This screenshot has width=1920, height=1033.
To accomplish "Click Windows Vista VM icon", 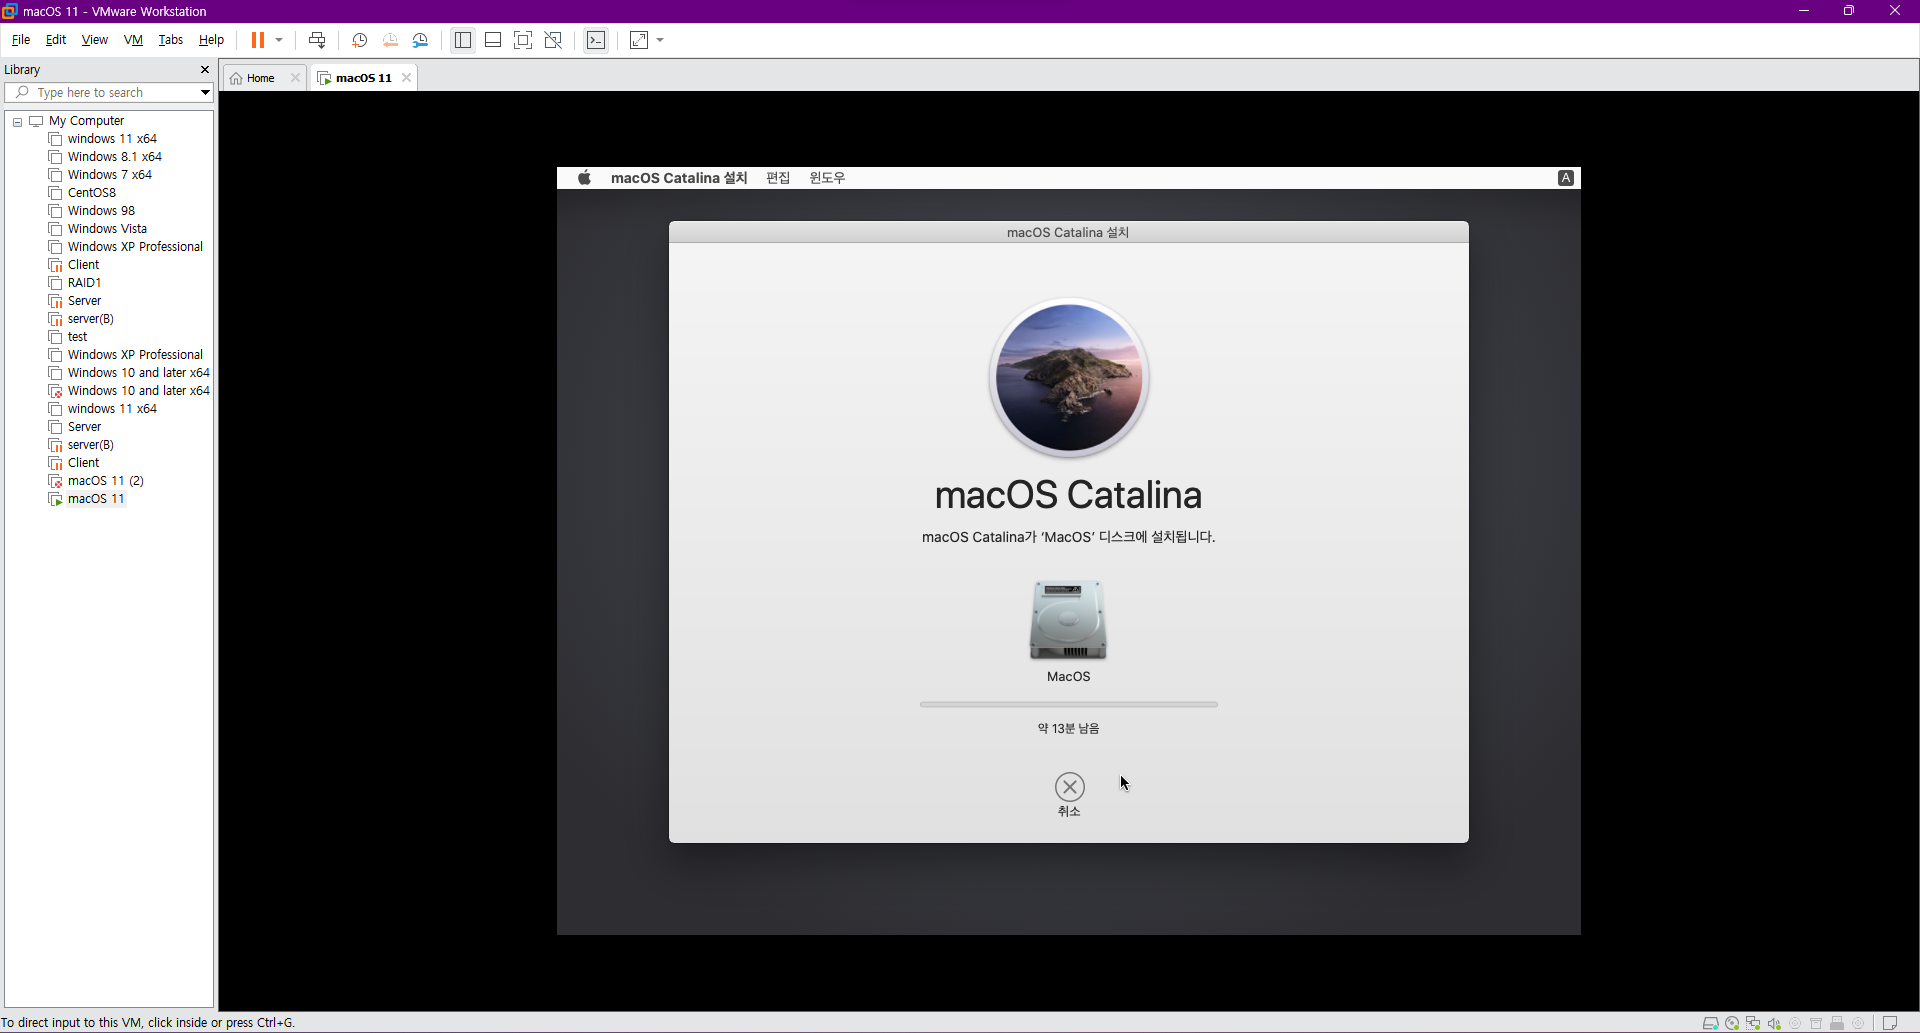I will (x=56, y=229).
